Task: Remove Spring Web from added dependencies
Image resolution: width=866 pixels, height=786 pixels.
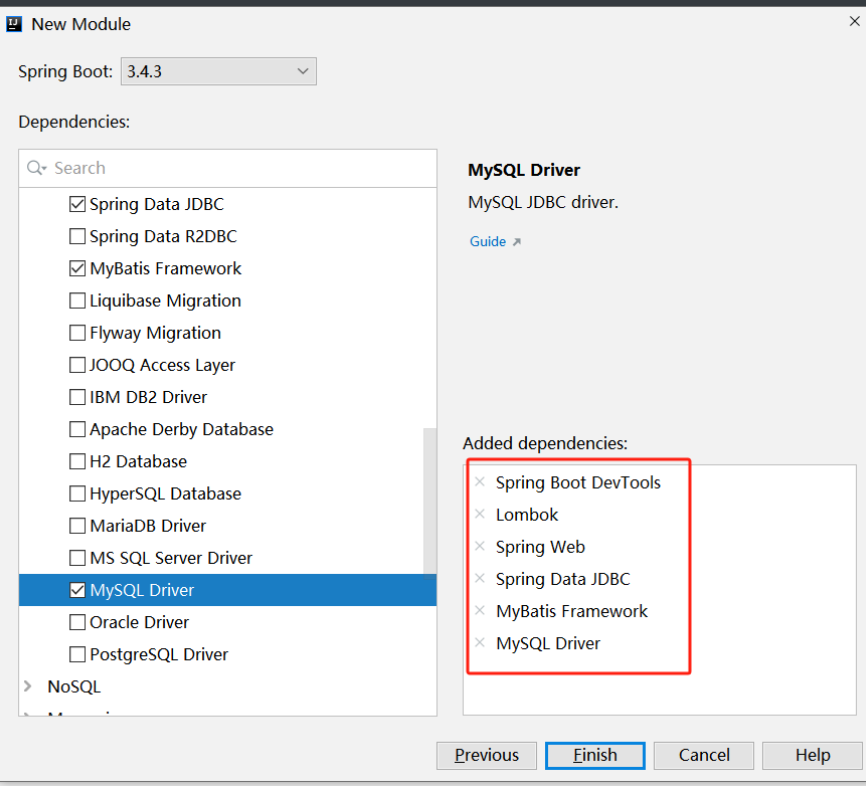Action: coord(480,546)
